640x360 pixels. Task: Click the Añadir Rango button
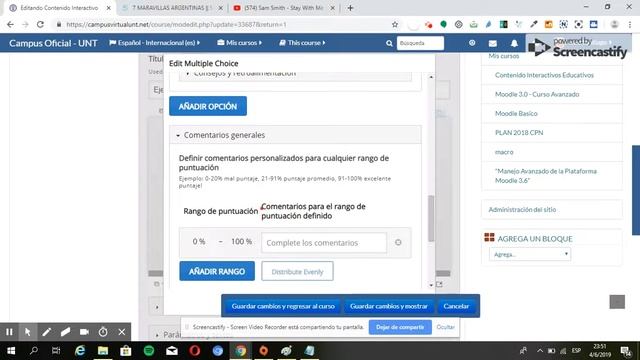tap(217, 271)
